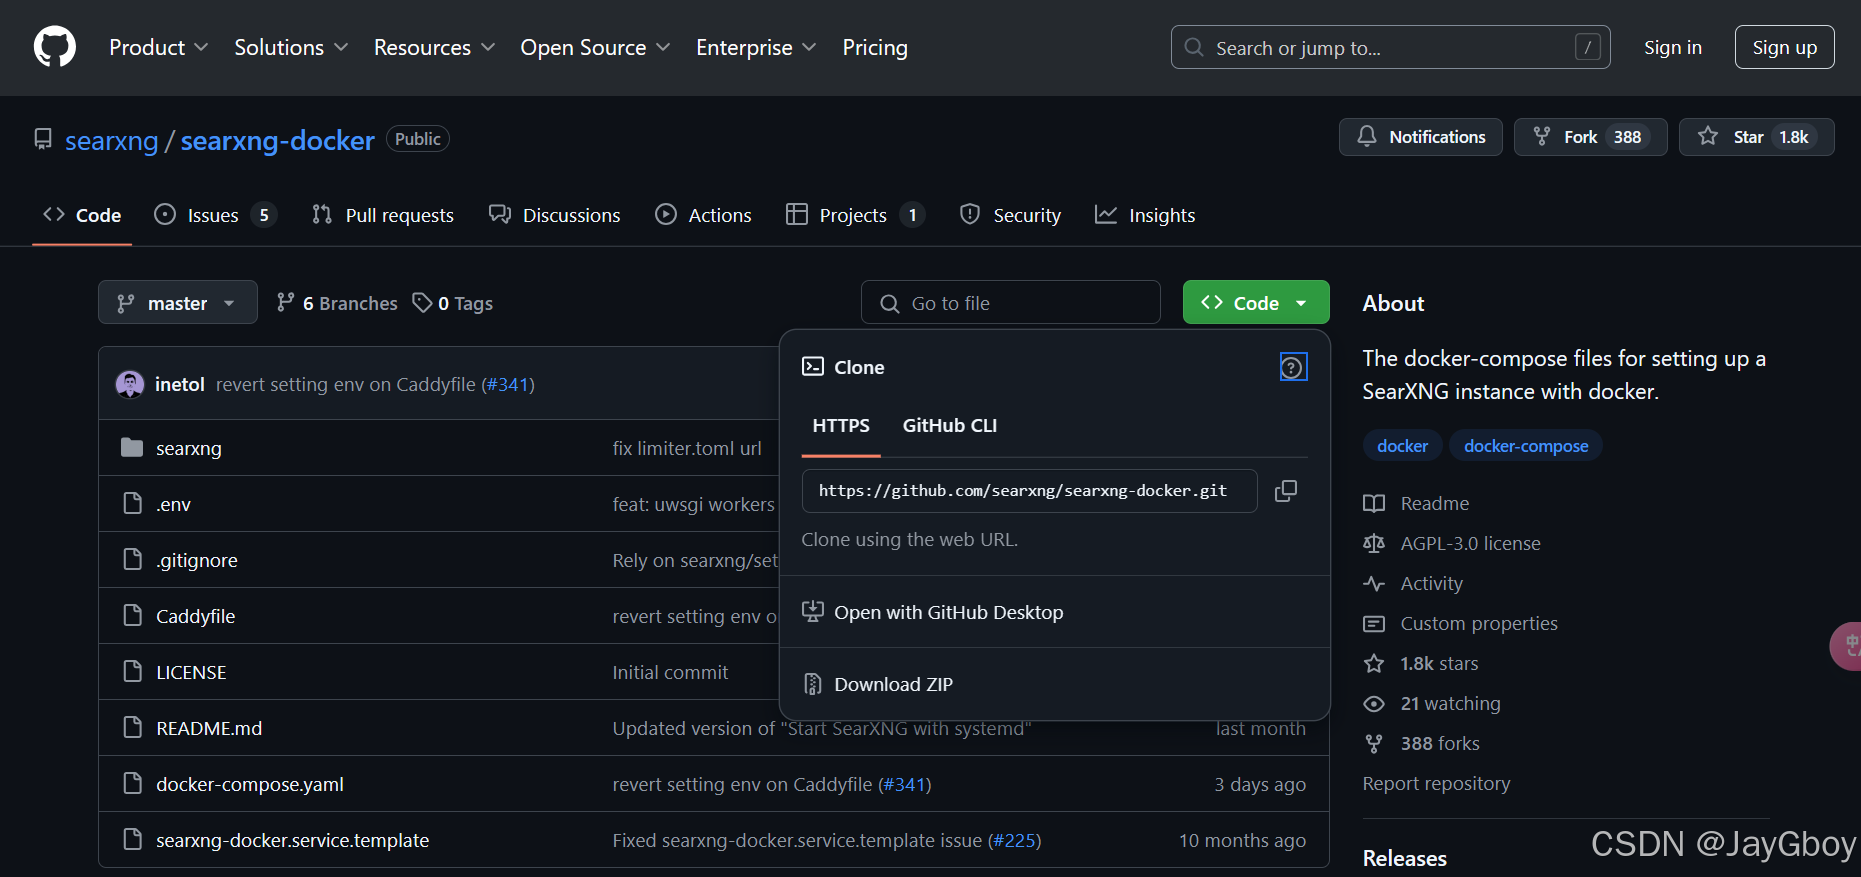Viewport: 1861px width, 877px height.
Task: View the 0 Tags list
Action: point(453,303)
